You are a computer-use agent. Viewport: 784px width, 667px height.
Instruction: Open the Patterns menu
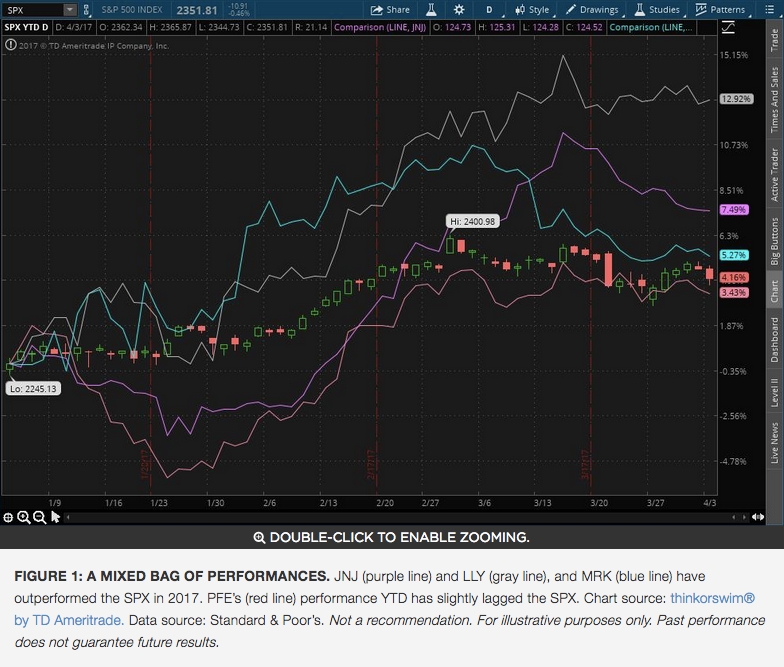point(720,10)
